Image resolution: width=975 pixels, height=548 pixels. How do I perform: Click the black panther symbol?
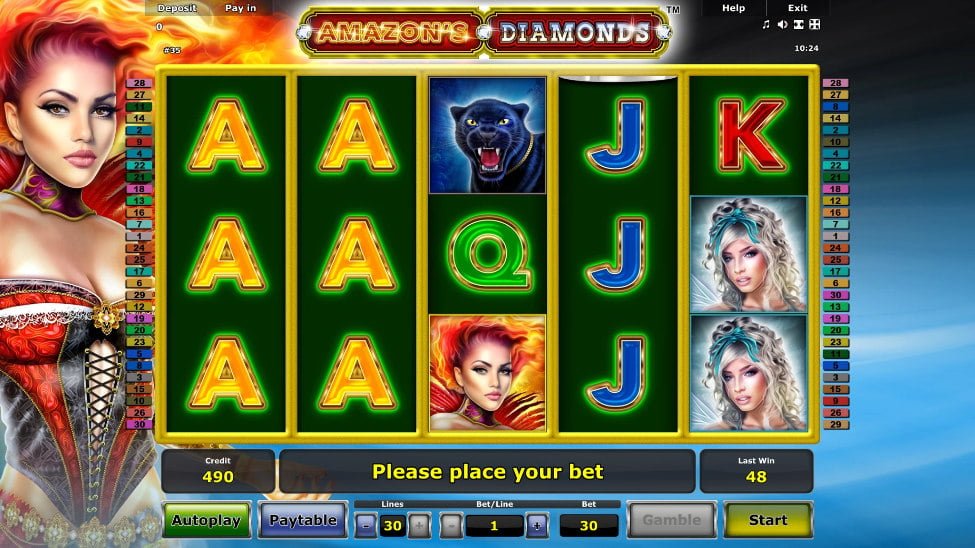[x=488, y=135]
